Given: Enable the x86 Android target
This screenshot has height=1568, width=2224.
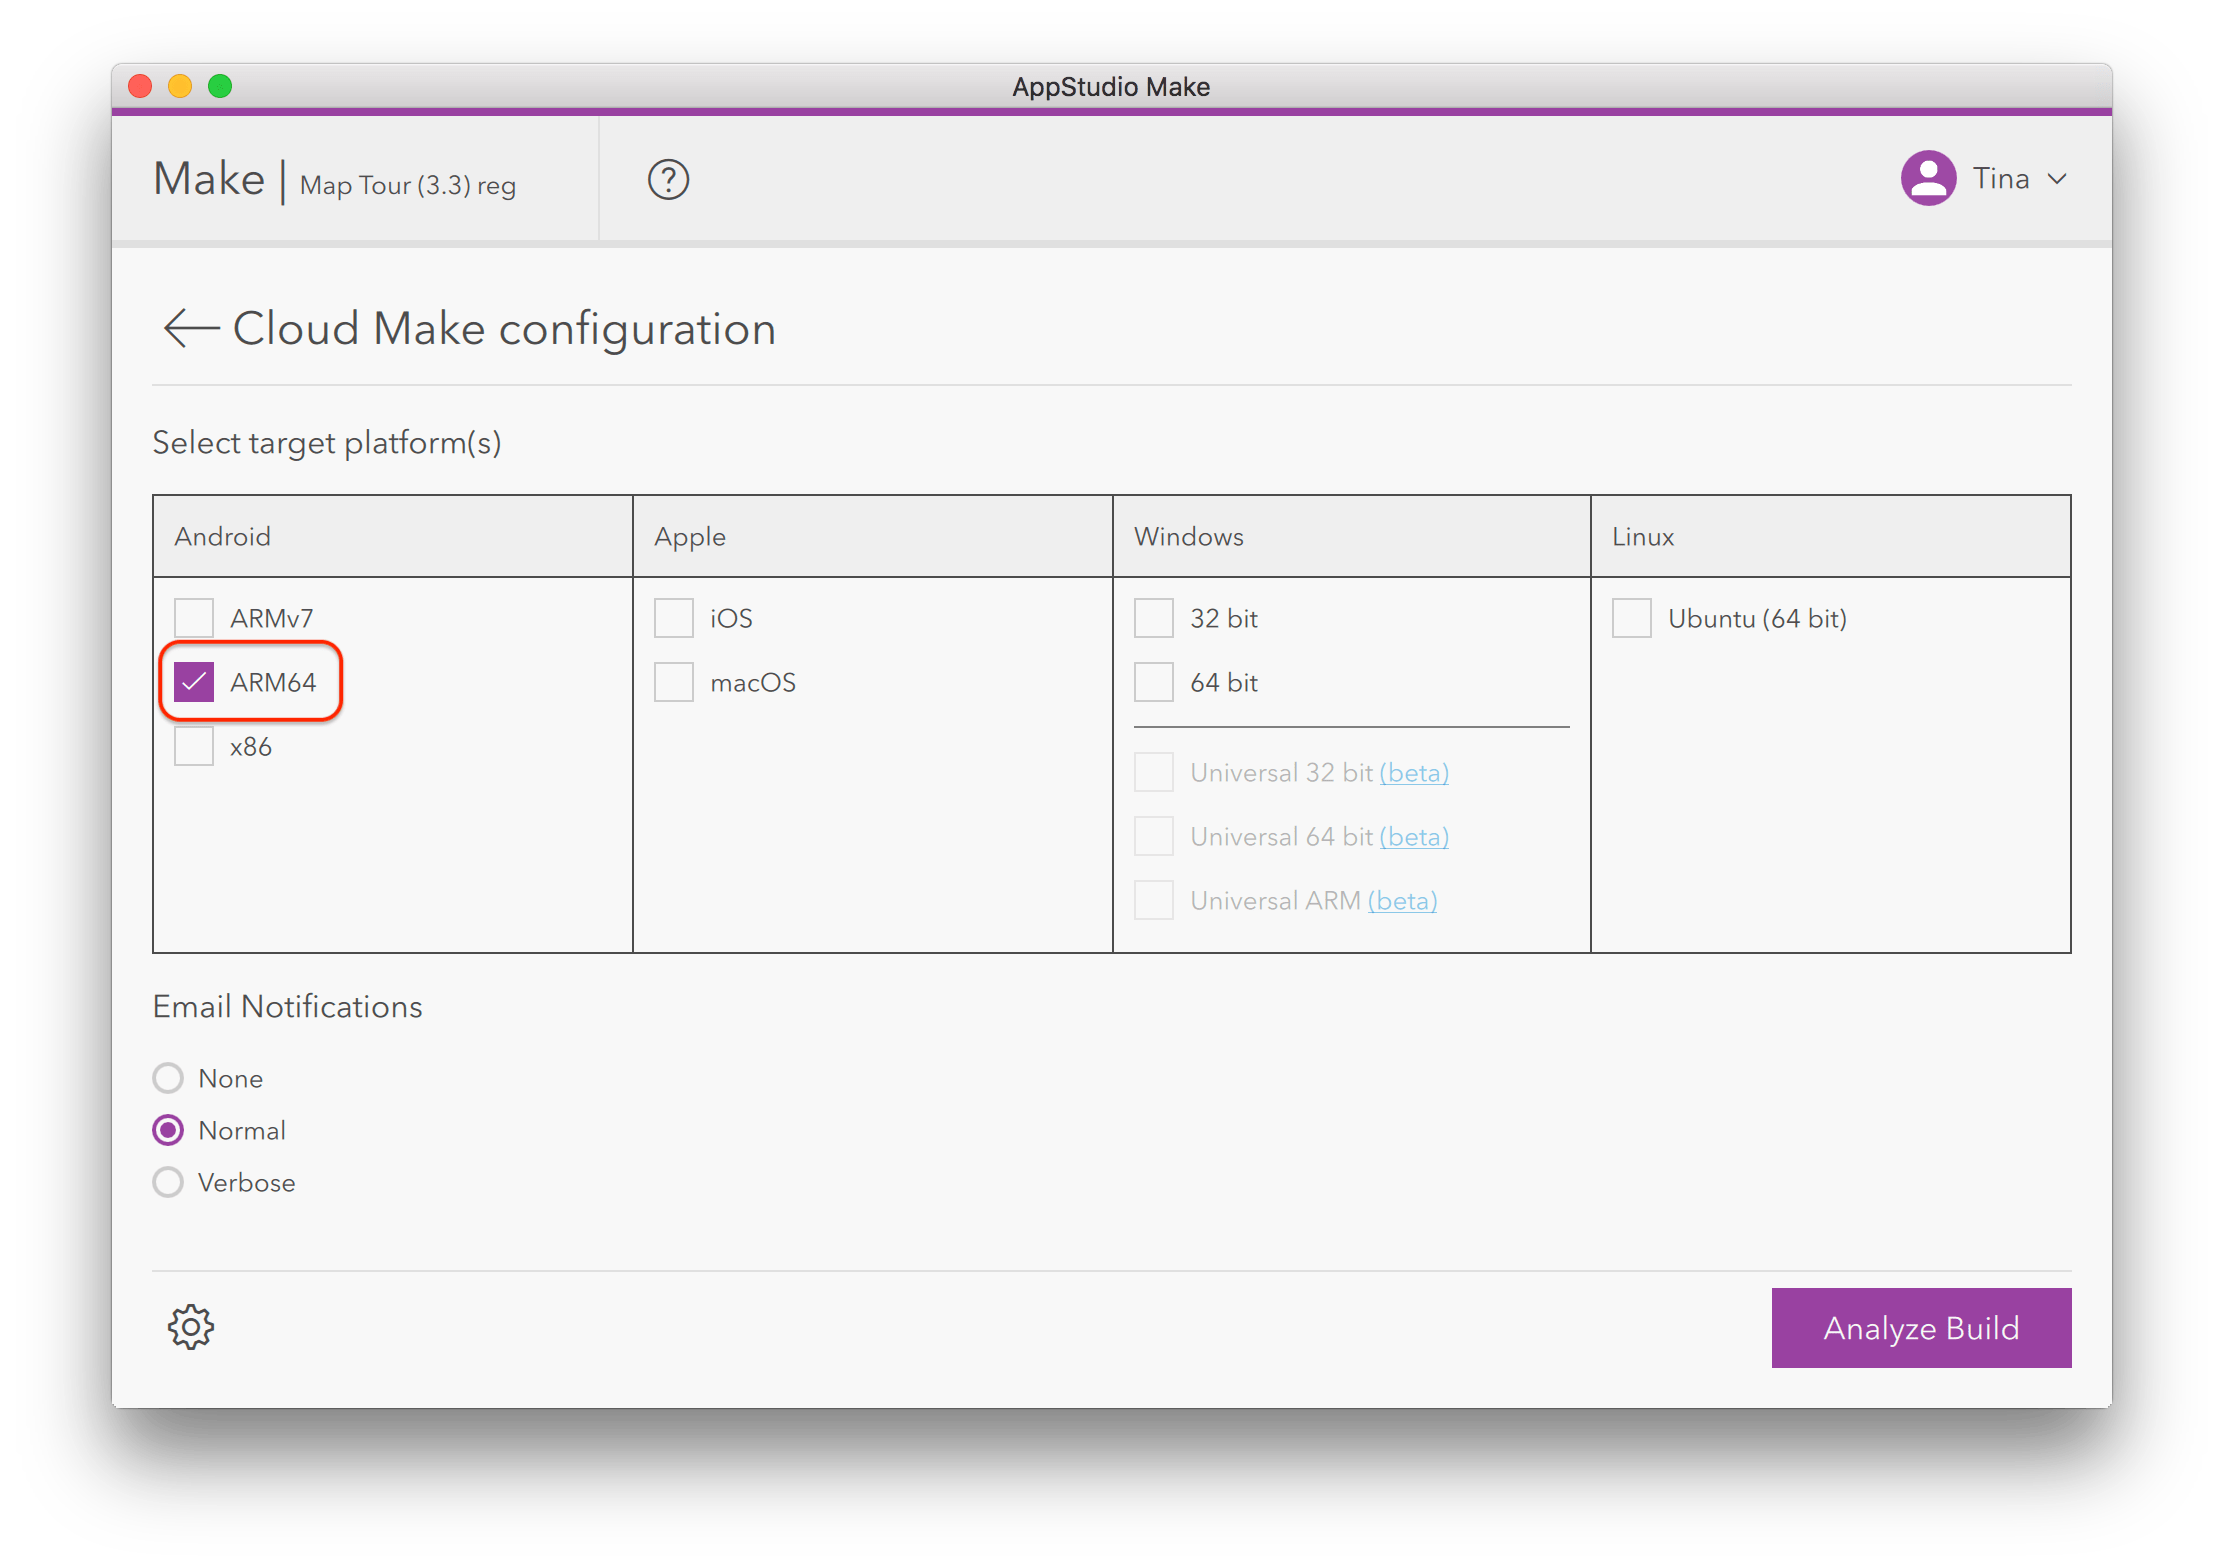Looking at the screenshot, I should click(194, 745).
